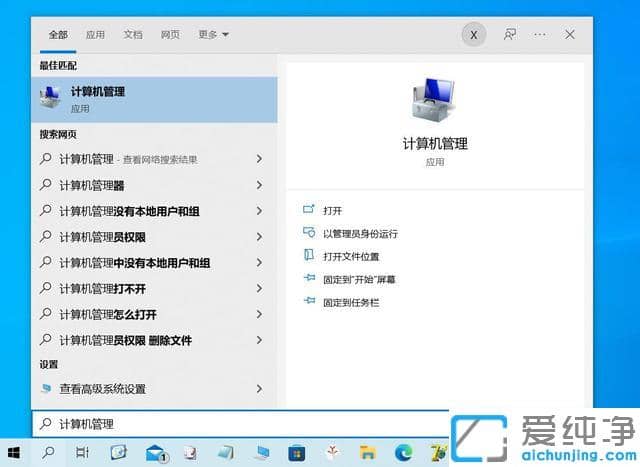The image size is (640, 467).
Task: Click the pin-to-taskbar pin icon
Action: pyautogui.click(x=309, y=301)
